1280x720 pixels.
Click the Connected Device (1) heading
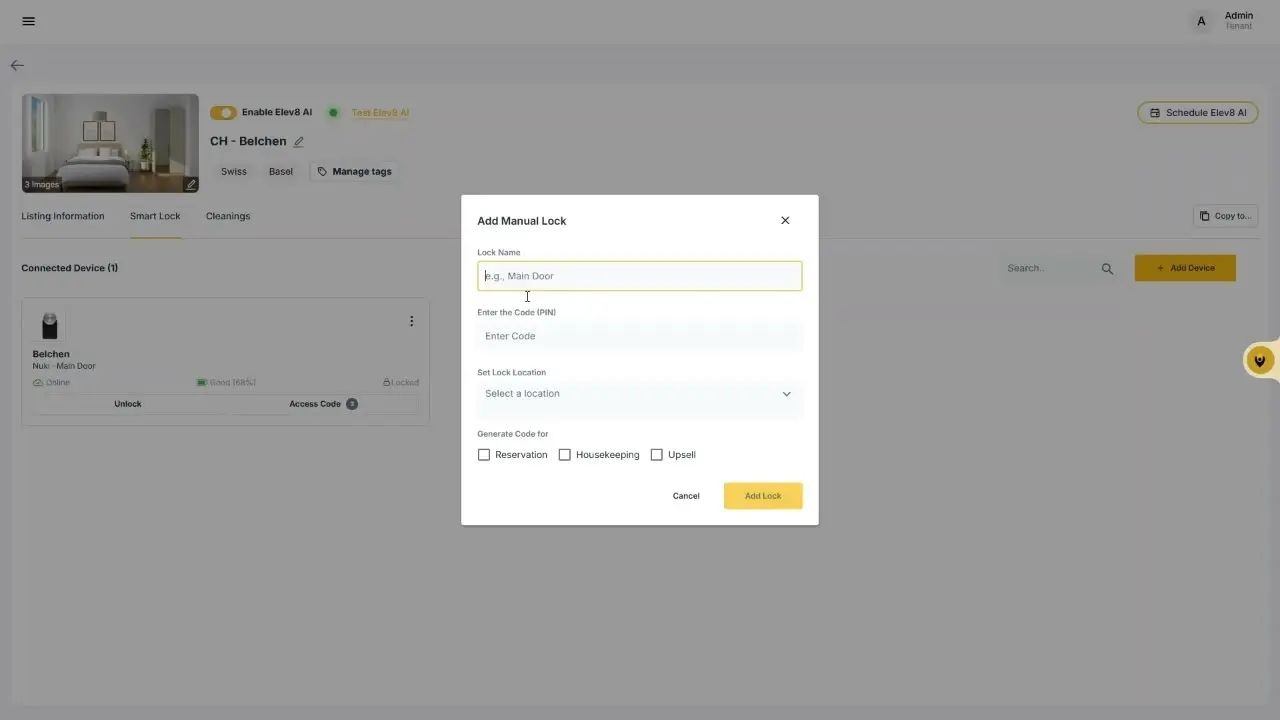pyautogui.click(x=70, y=268)
